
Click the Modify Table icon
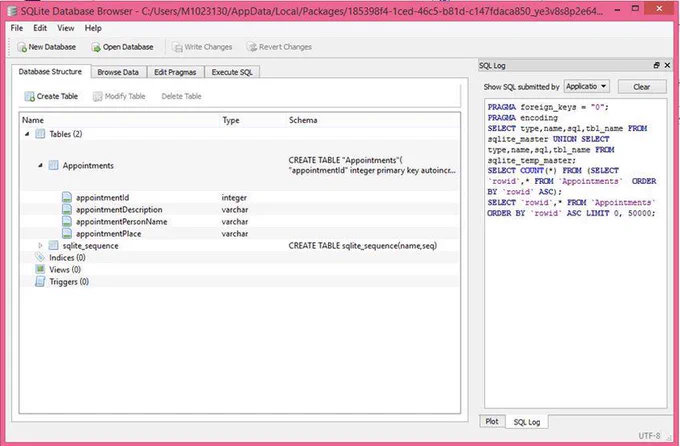98,96
